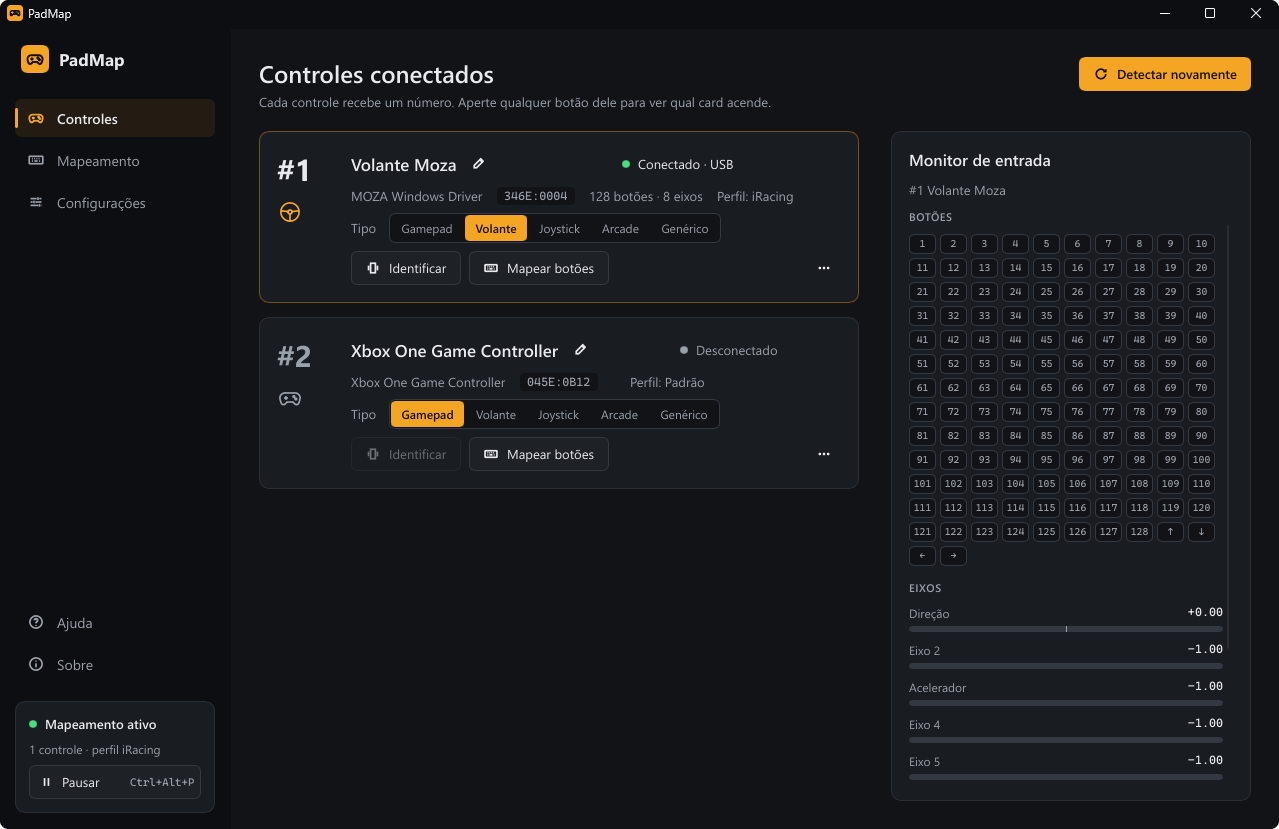
Task: Click the 346E:0004 device ID
Action: tap(536, 196)
